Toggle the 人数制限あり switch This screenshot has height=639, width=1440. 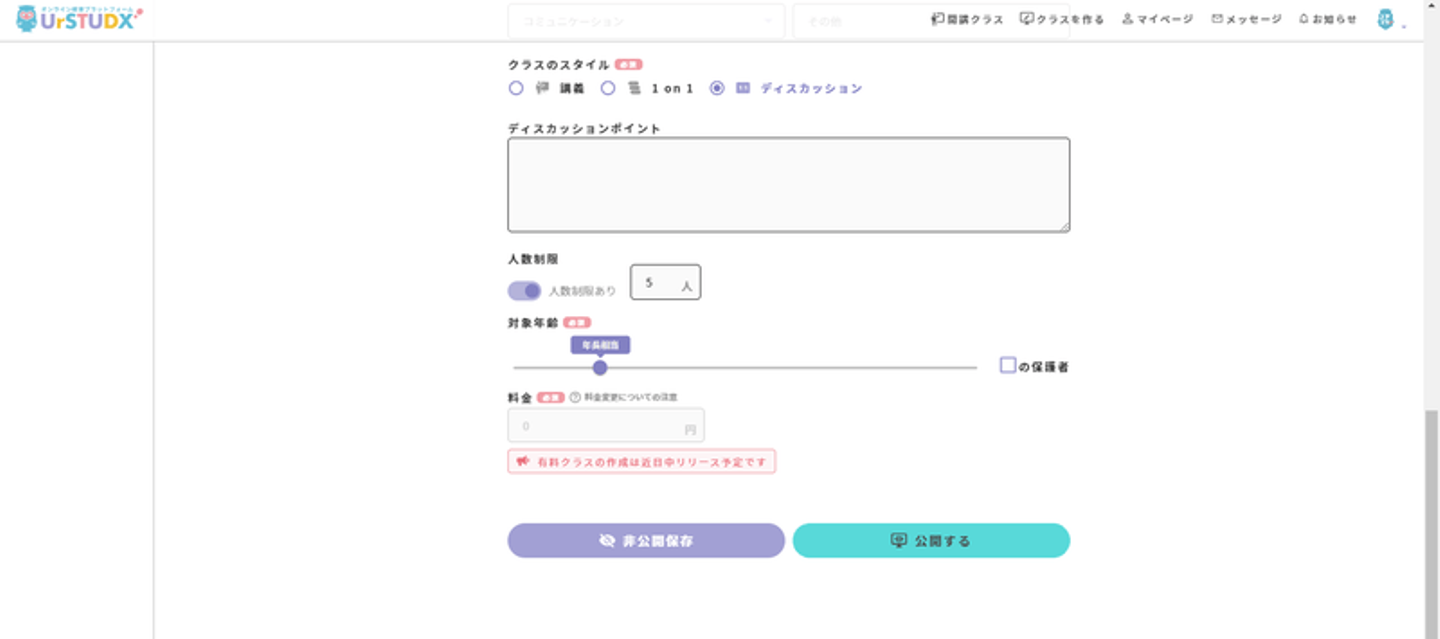click(x=525, y=291)
